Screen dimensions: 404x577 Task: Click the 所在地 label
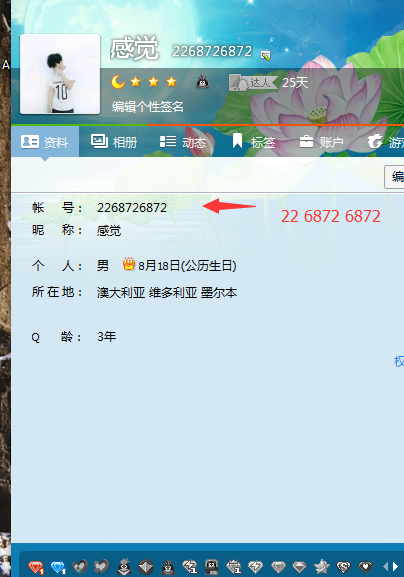tap(57, 292)
